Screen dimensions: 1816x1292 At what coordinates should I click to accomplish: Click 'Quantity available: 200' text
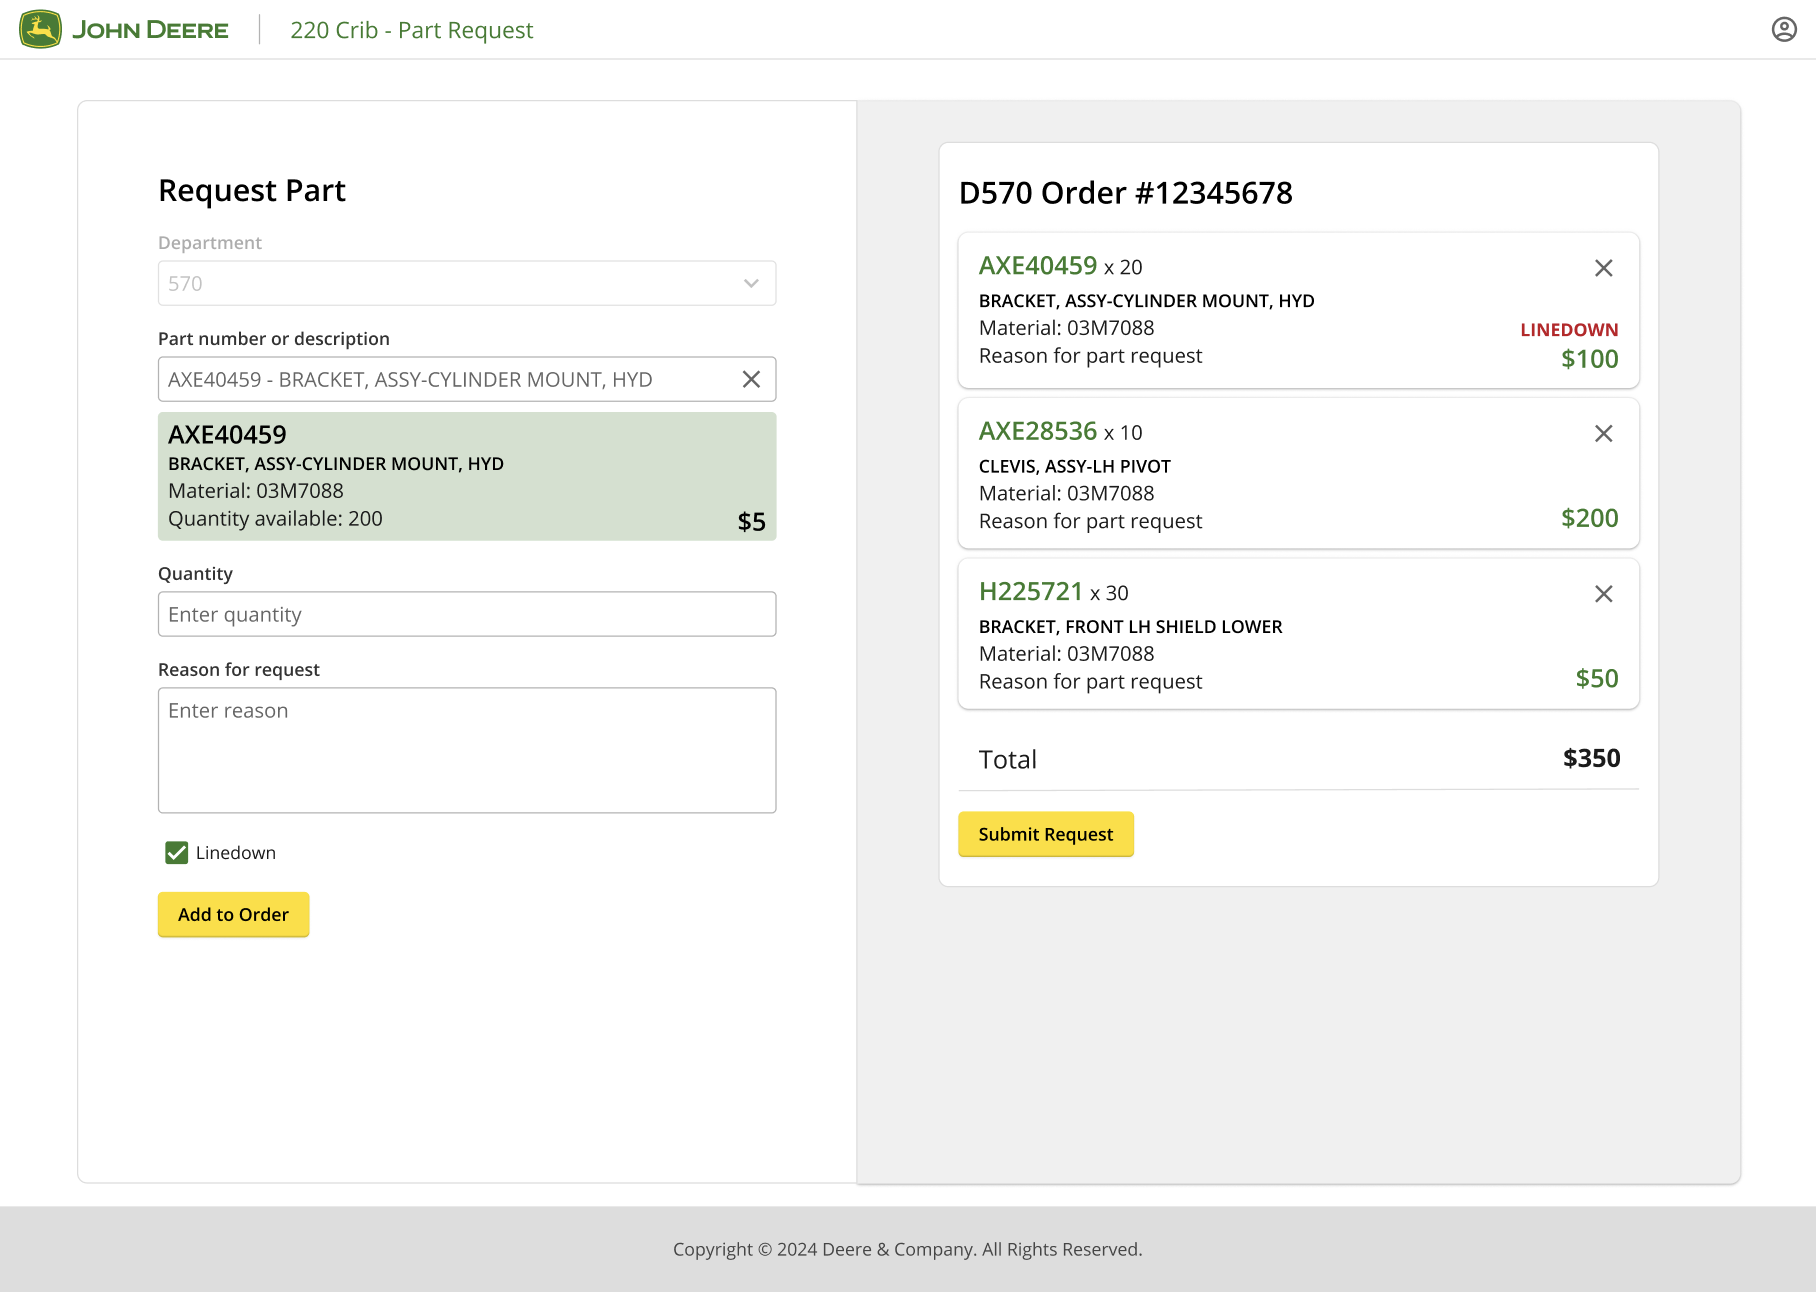275,519
